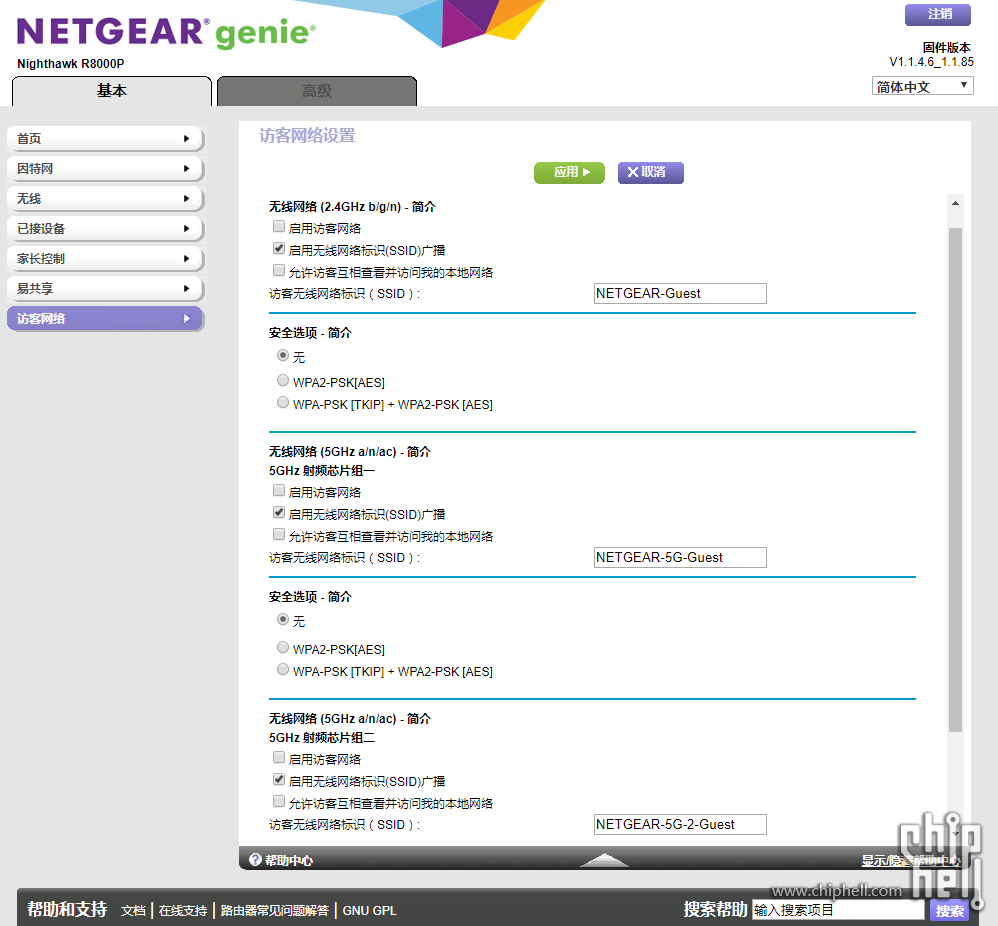Expand help panel with the up triangle

604,860
